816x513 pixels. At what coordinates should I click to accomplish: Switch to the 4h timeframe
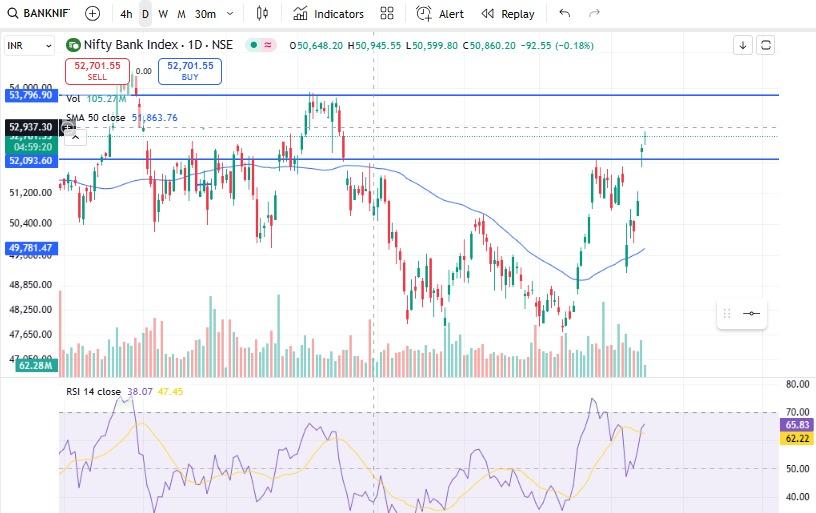(126, 14)
